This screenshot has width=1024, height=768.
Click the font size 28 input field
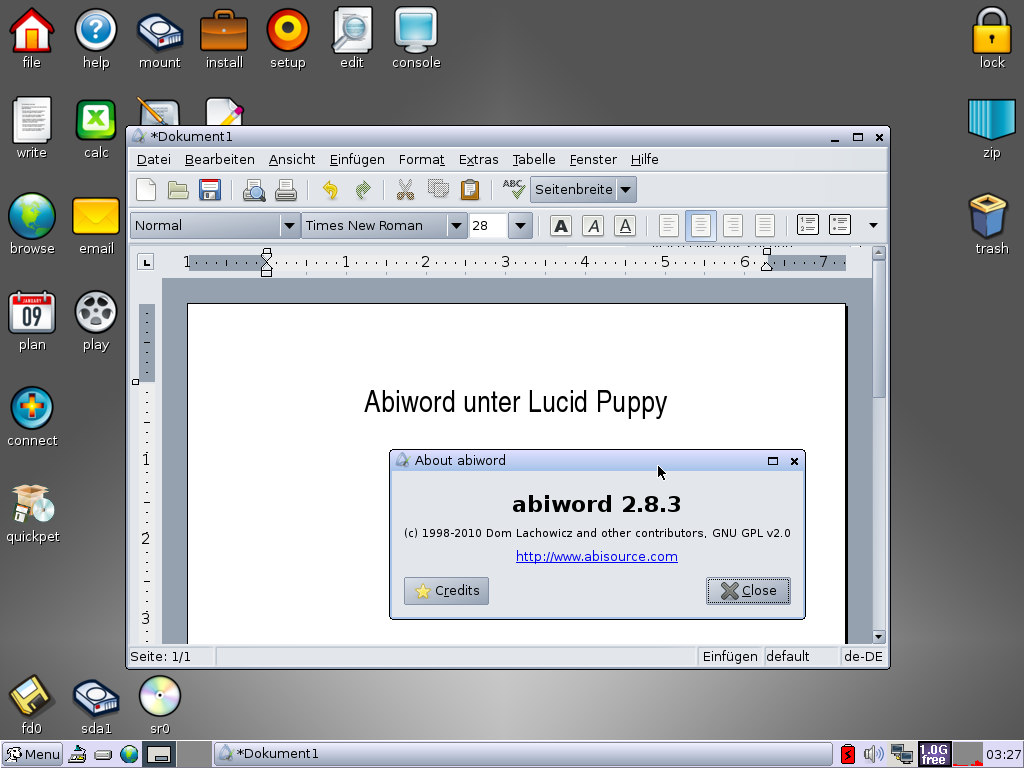click(488, 226)
